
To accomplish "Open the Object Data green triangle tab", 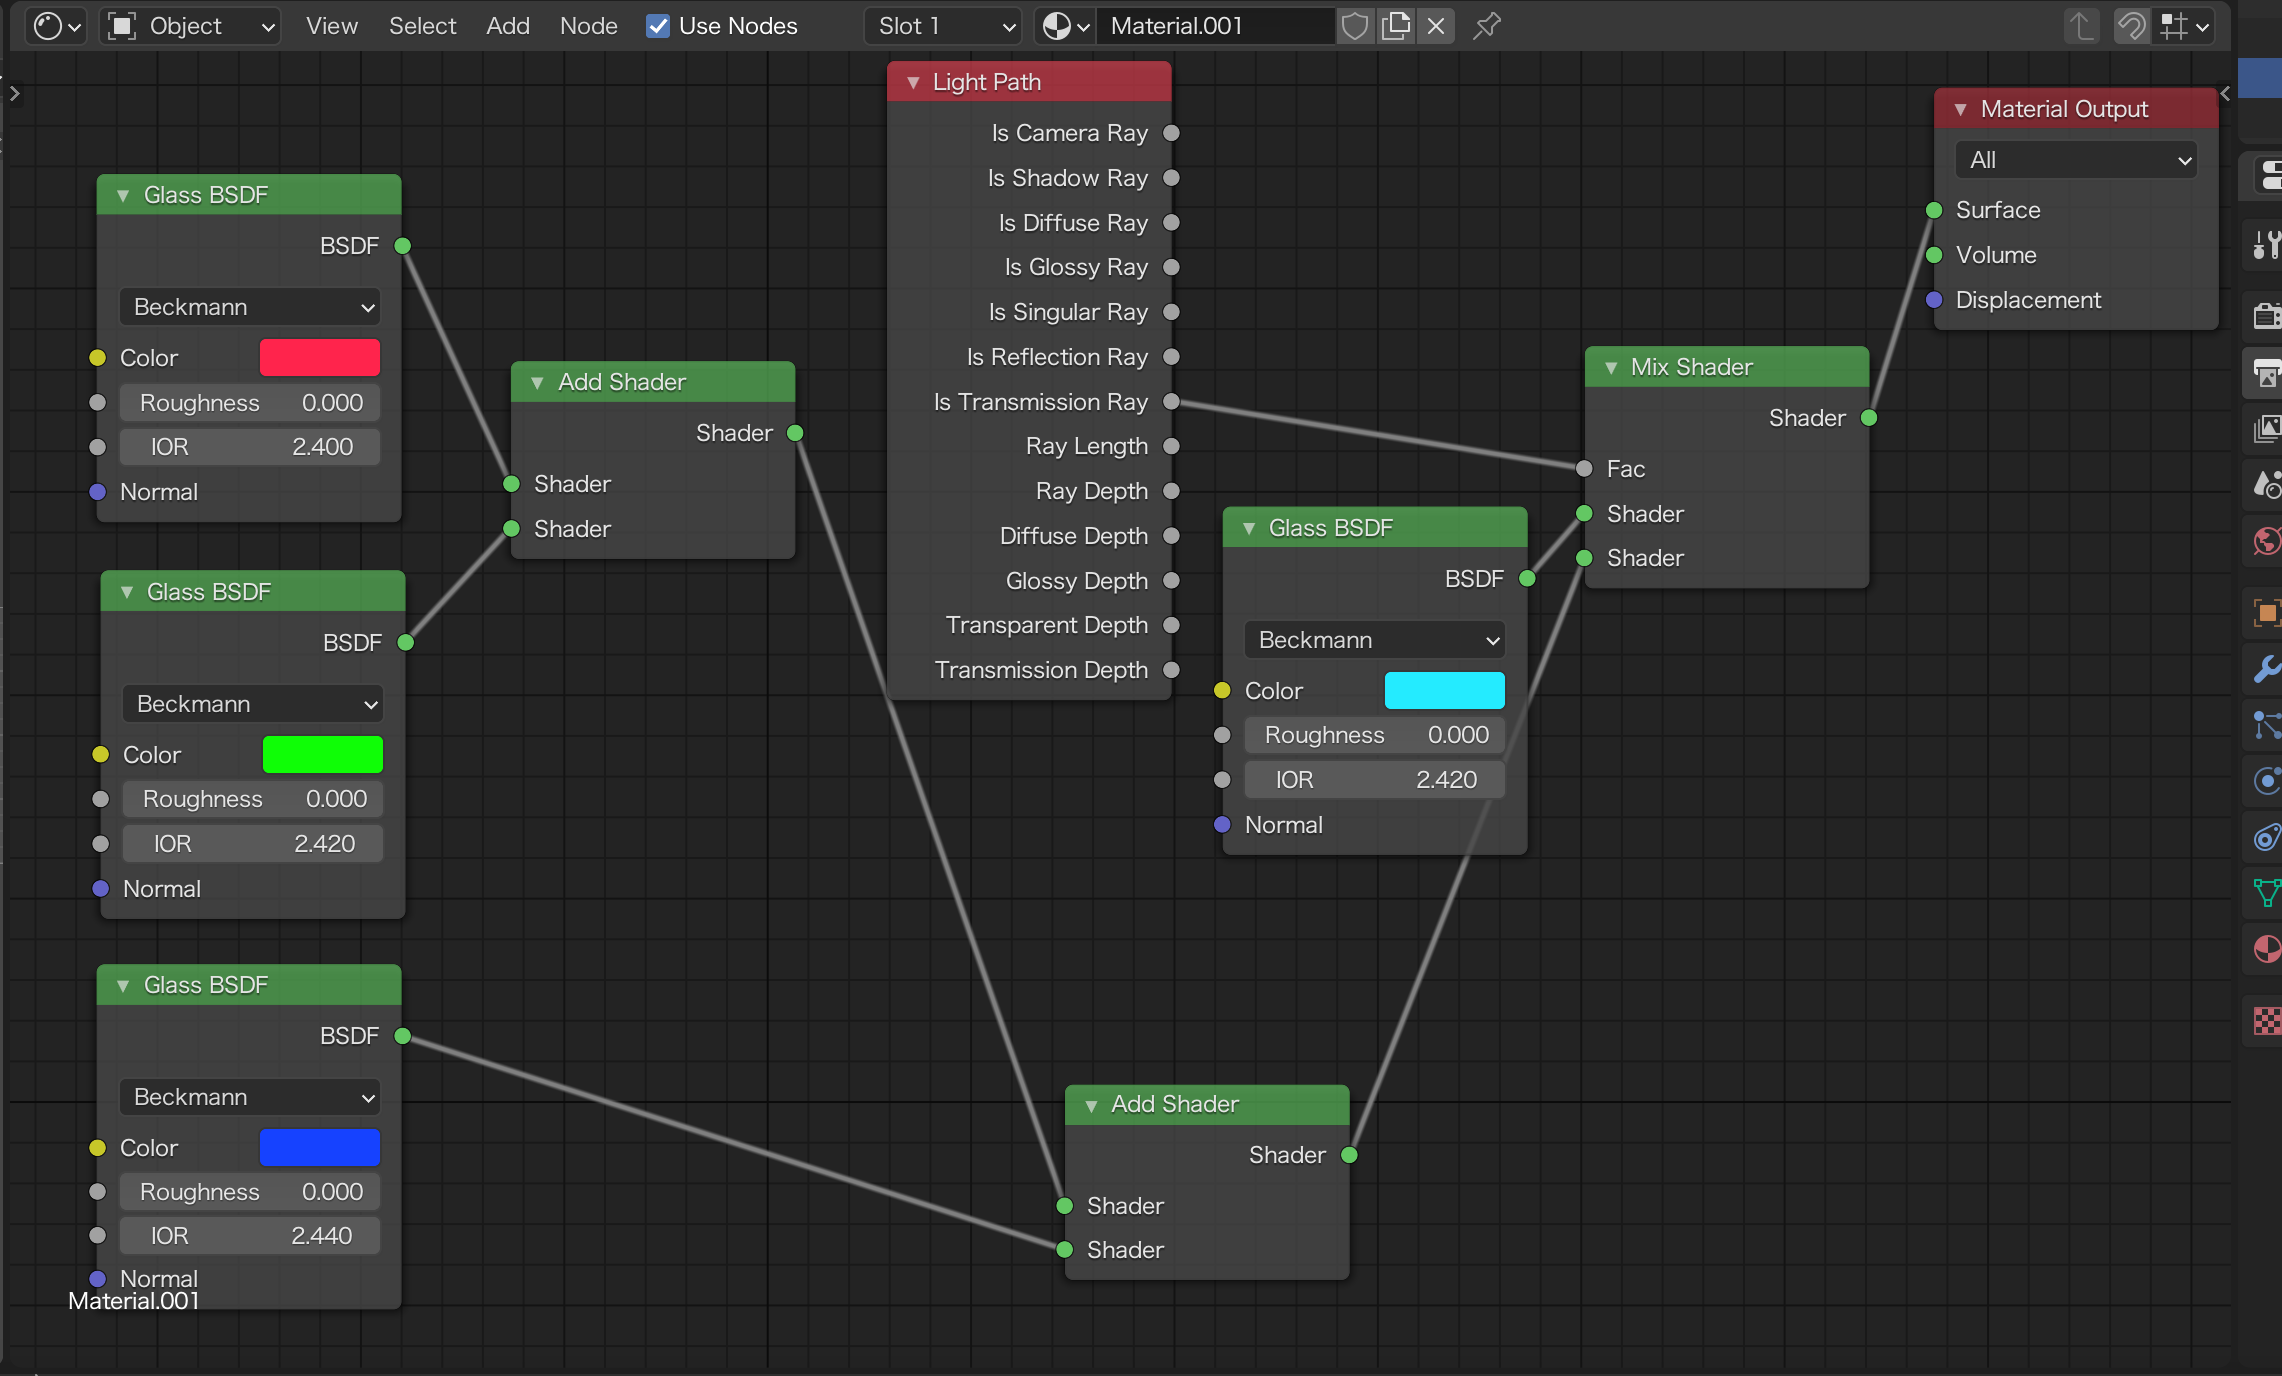I will [2266, 891].
